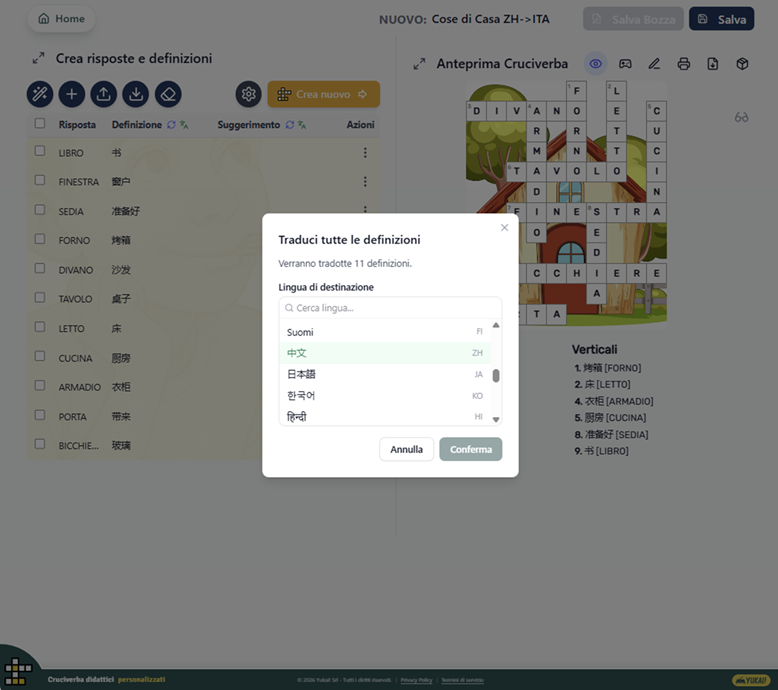Click the Conferma button
Image resolution: width=778 pixels, height=690 pixels.
coord(471,449)
